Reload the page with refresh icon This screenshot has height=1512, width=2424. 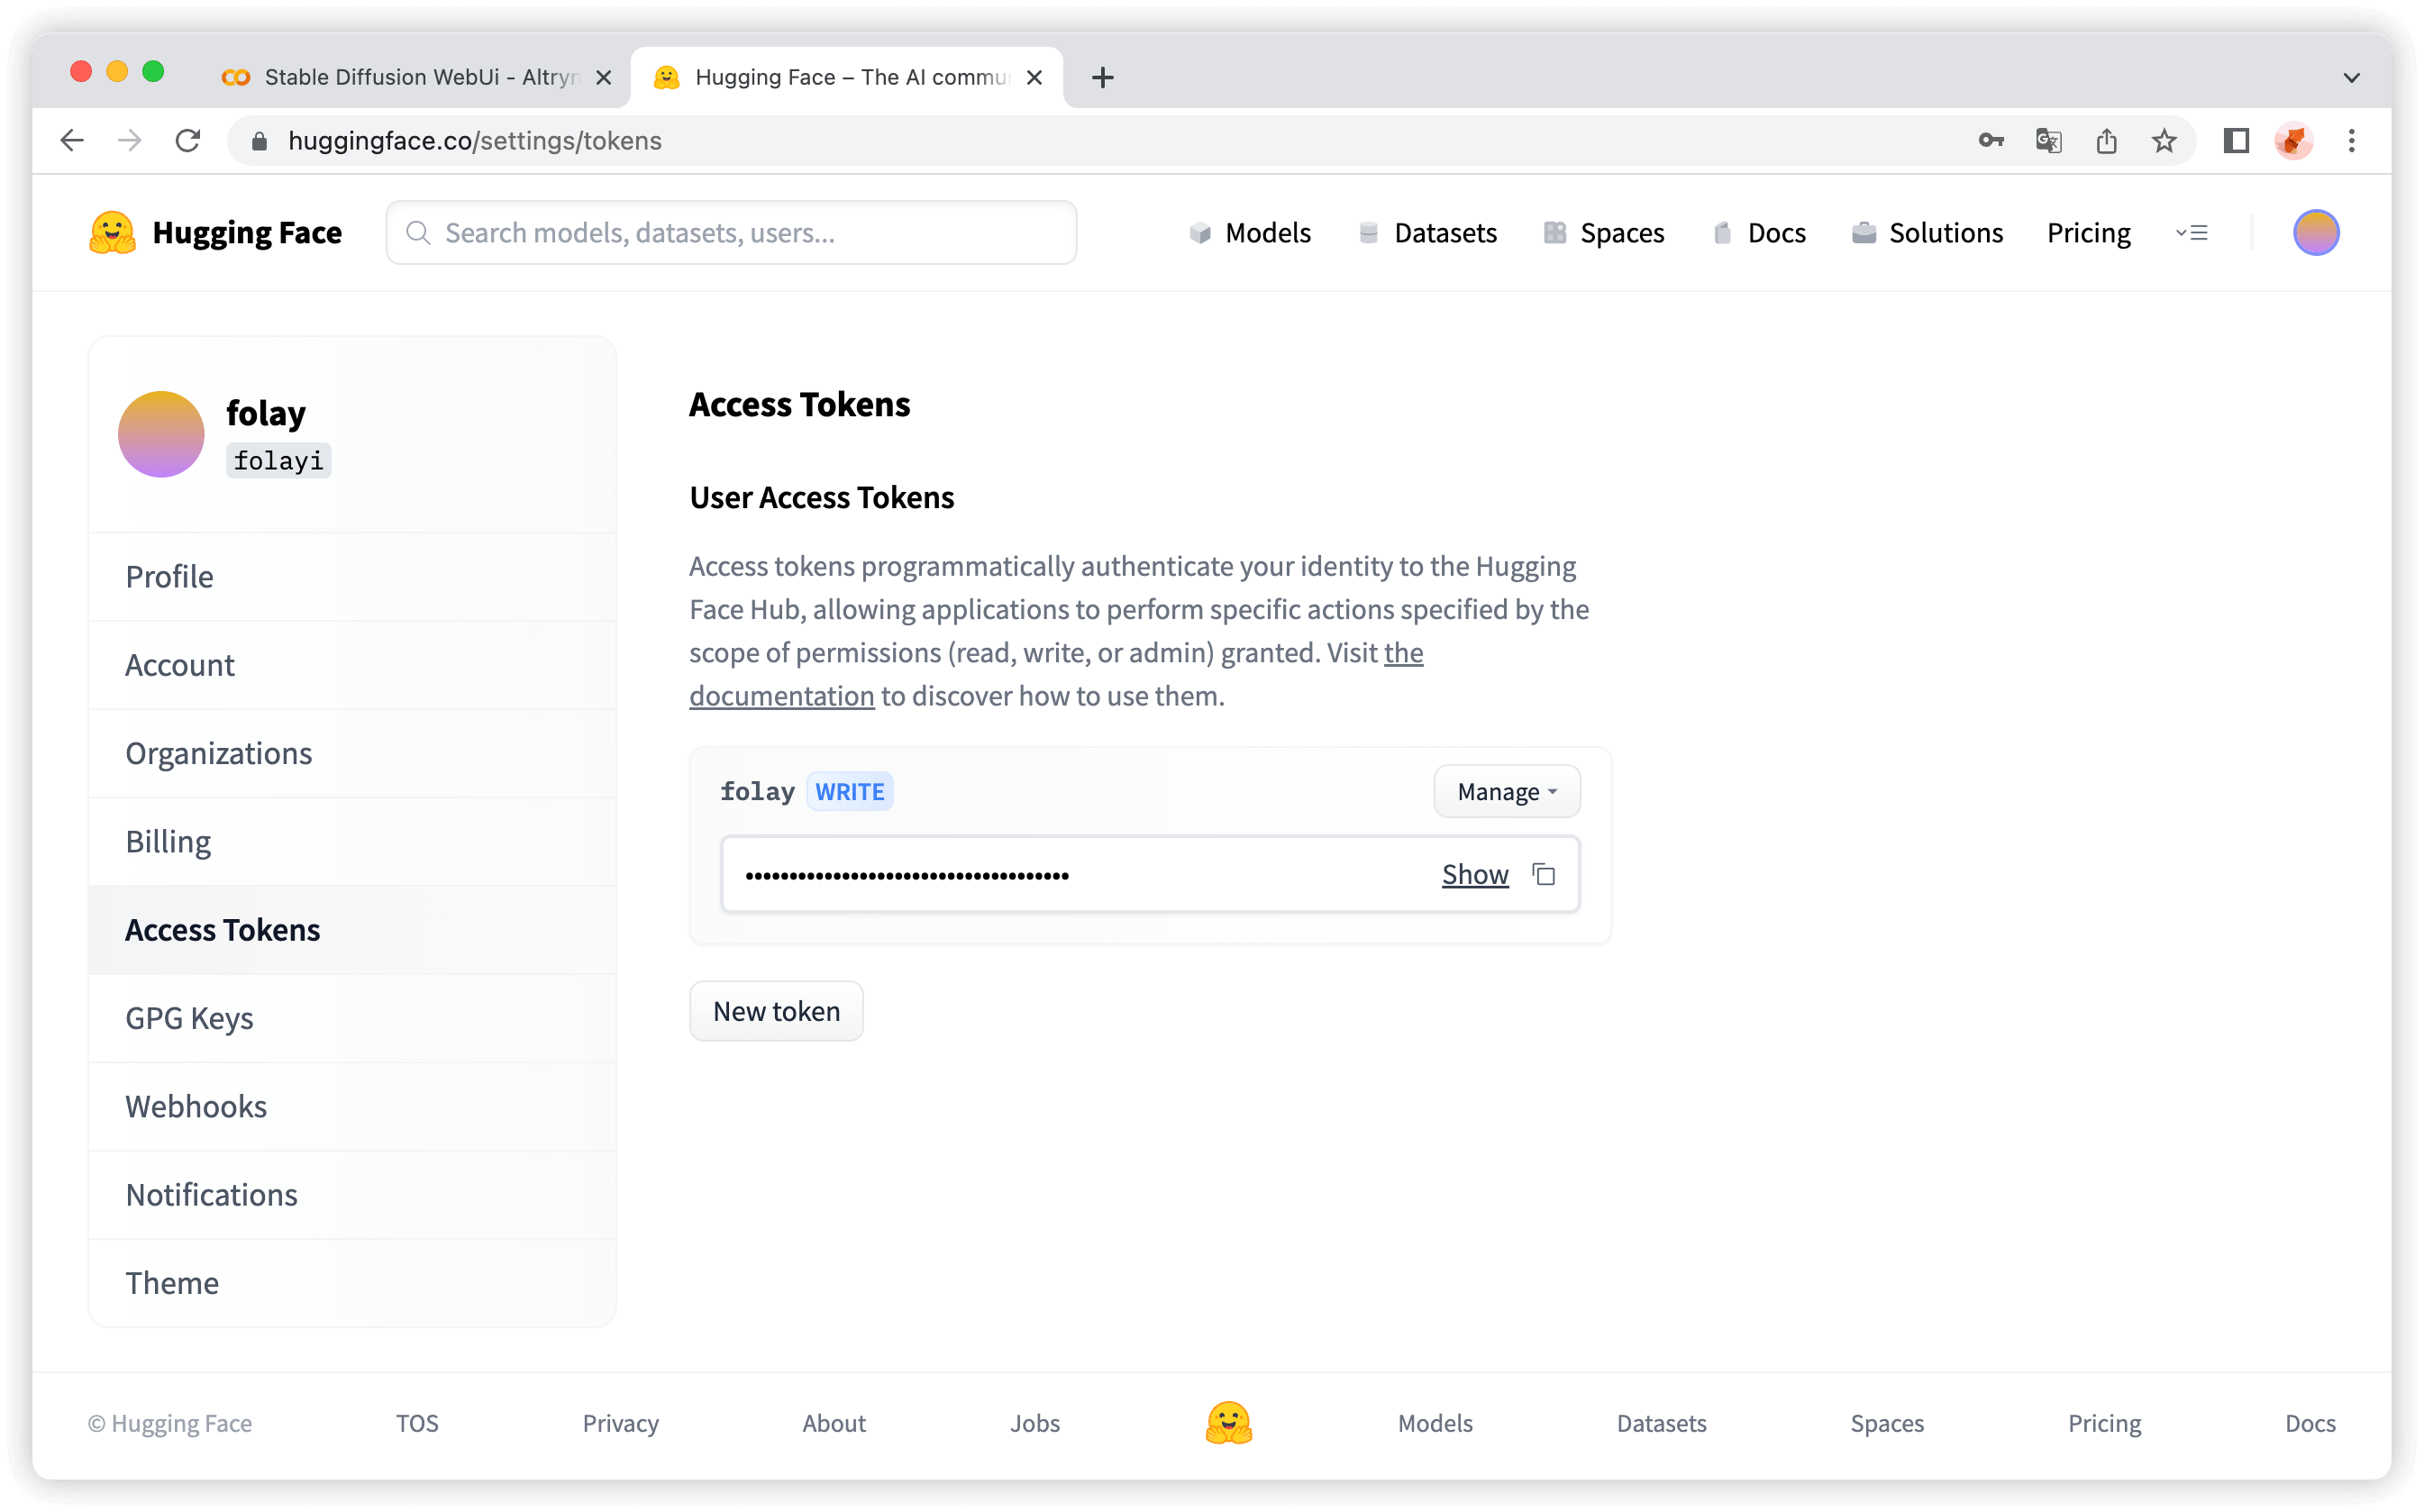click(188, 141)
